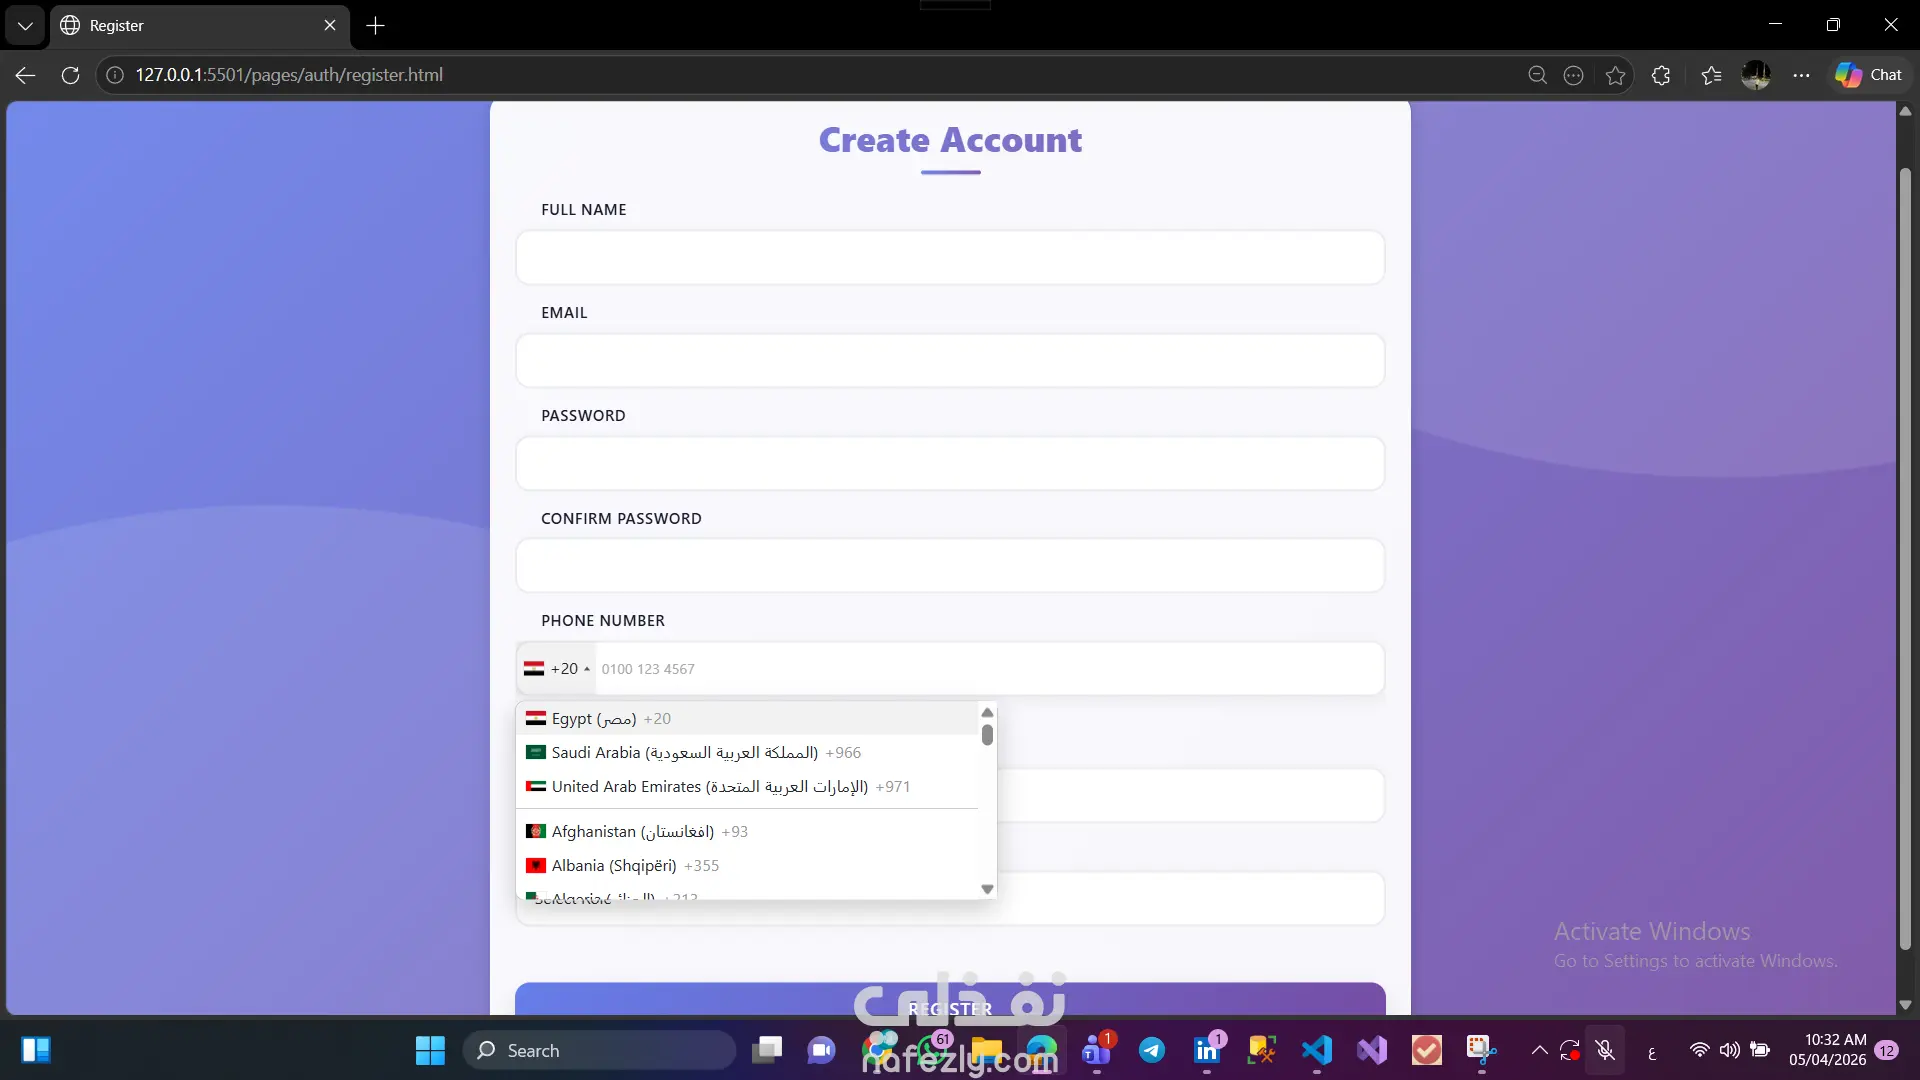Screen dimensions: 1920x1080
Task: Click the page scrollbar down arrow
Action: pos(1905,1005)
